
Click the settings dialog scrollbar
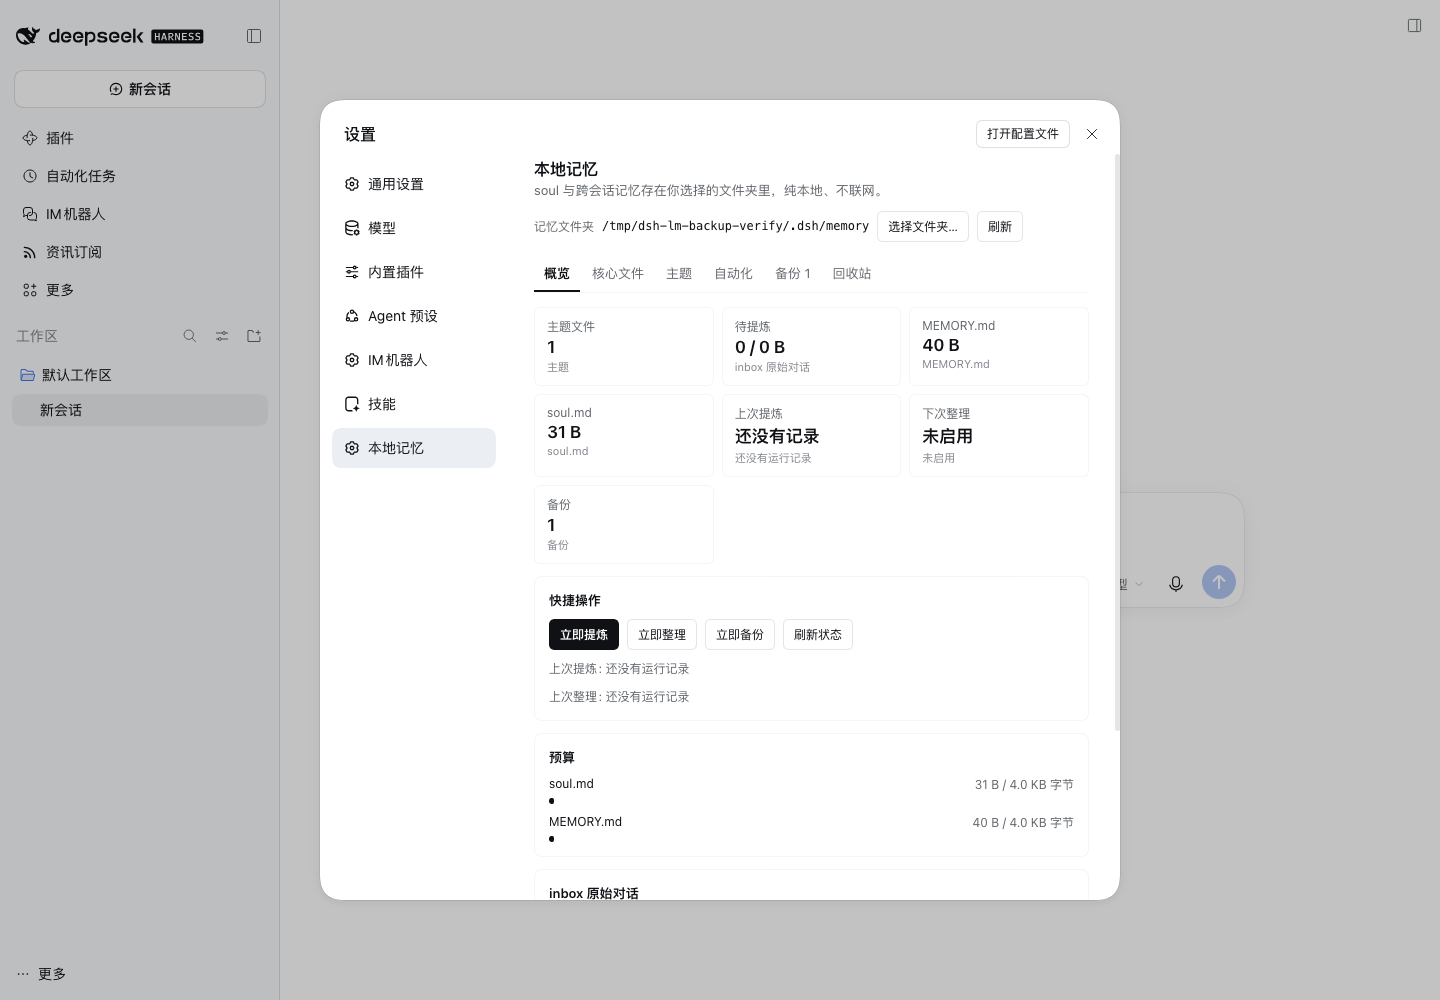[1116, 442]
